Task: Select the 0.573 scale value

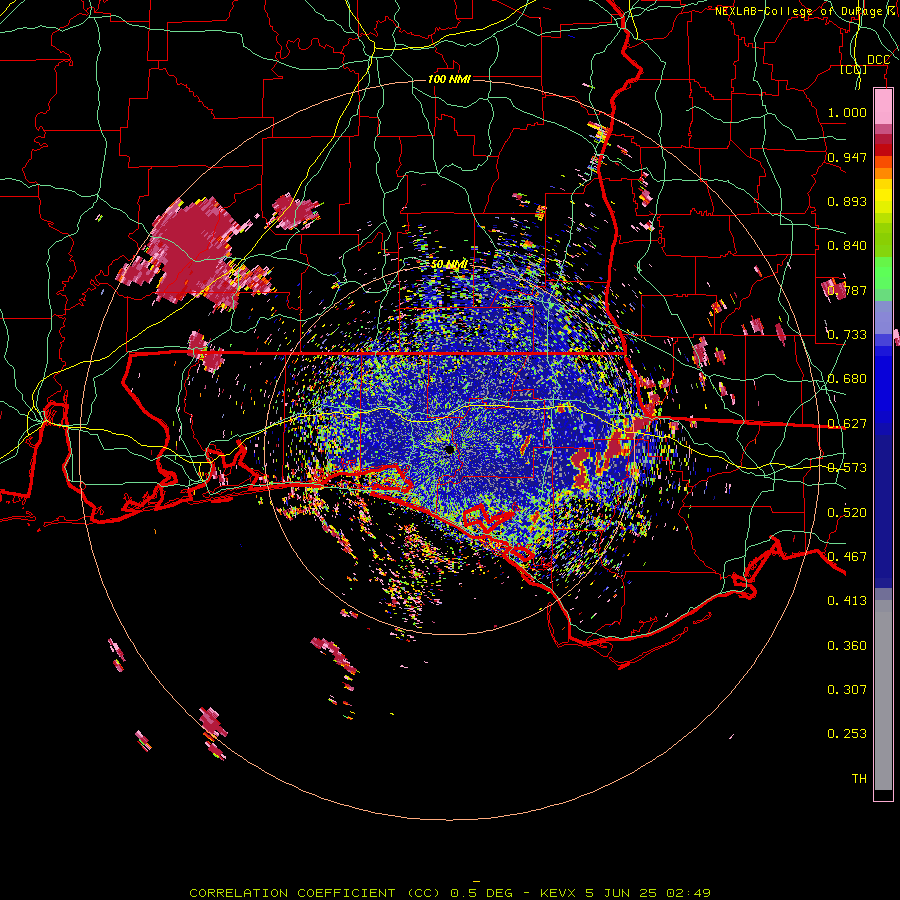Action: 847,467
